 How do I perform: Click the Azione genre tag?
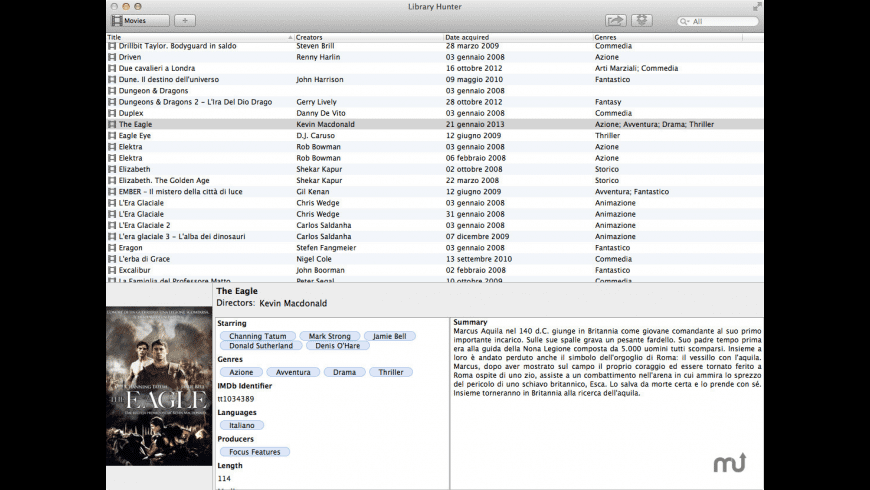(241, 372)
